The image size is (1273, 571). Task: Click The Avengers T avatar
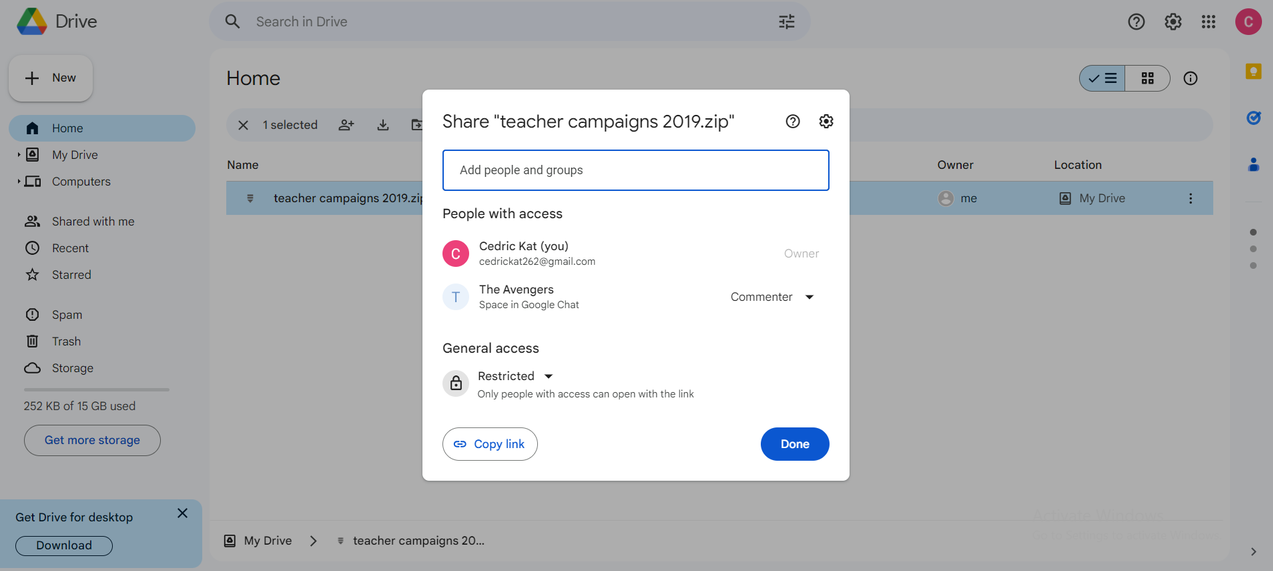coord(456,297)
